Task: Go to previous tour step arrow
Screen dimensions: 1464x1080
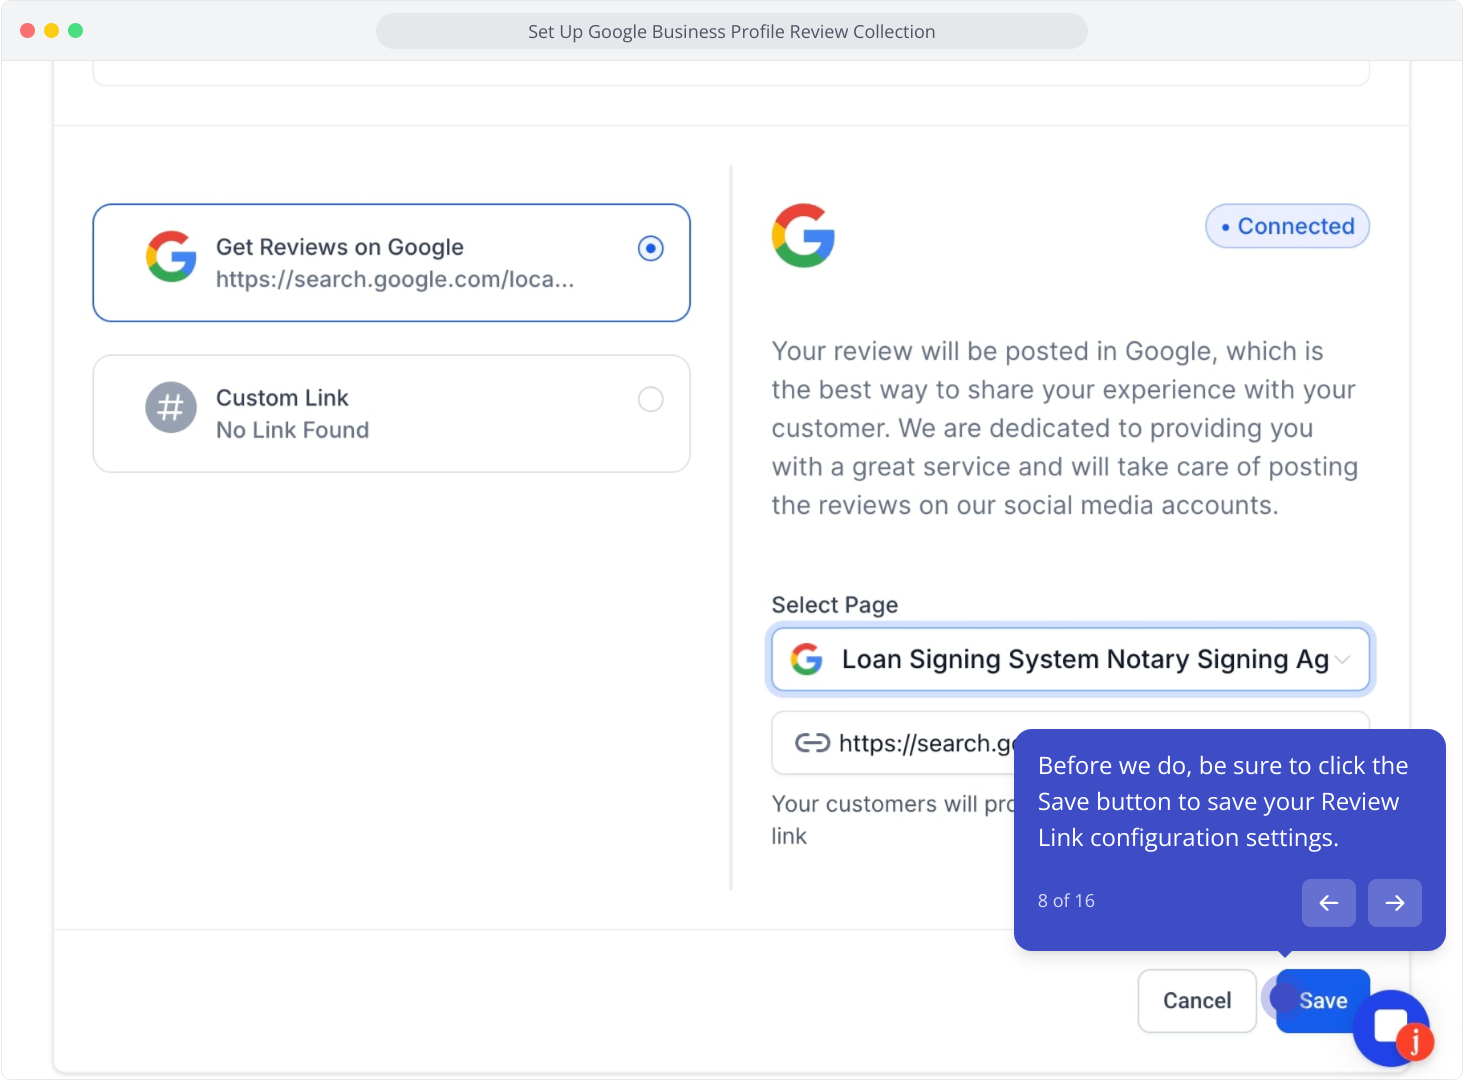Action: 1329,903
